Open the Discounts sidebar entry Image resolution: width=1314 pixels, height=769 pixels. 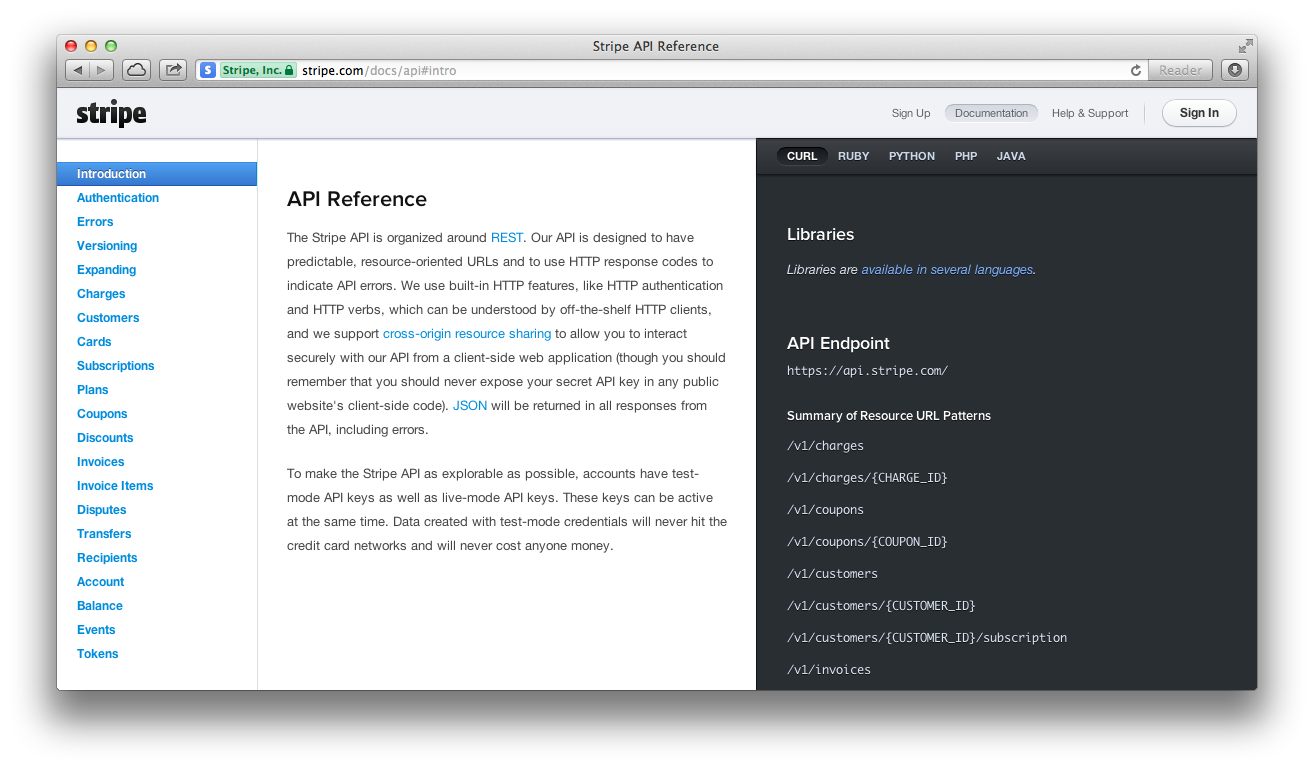click(105, 438)
